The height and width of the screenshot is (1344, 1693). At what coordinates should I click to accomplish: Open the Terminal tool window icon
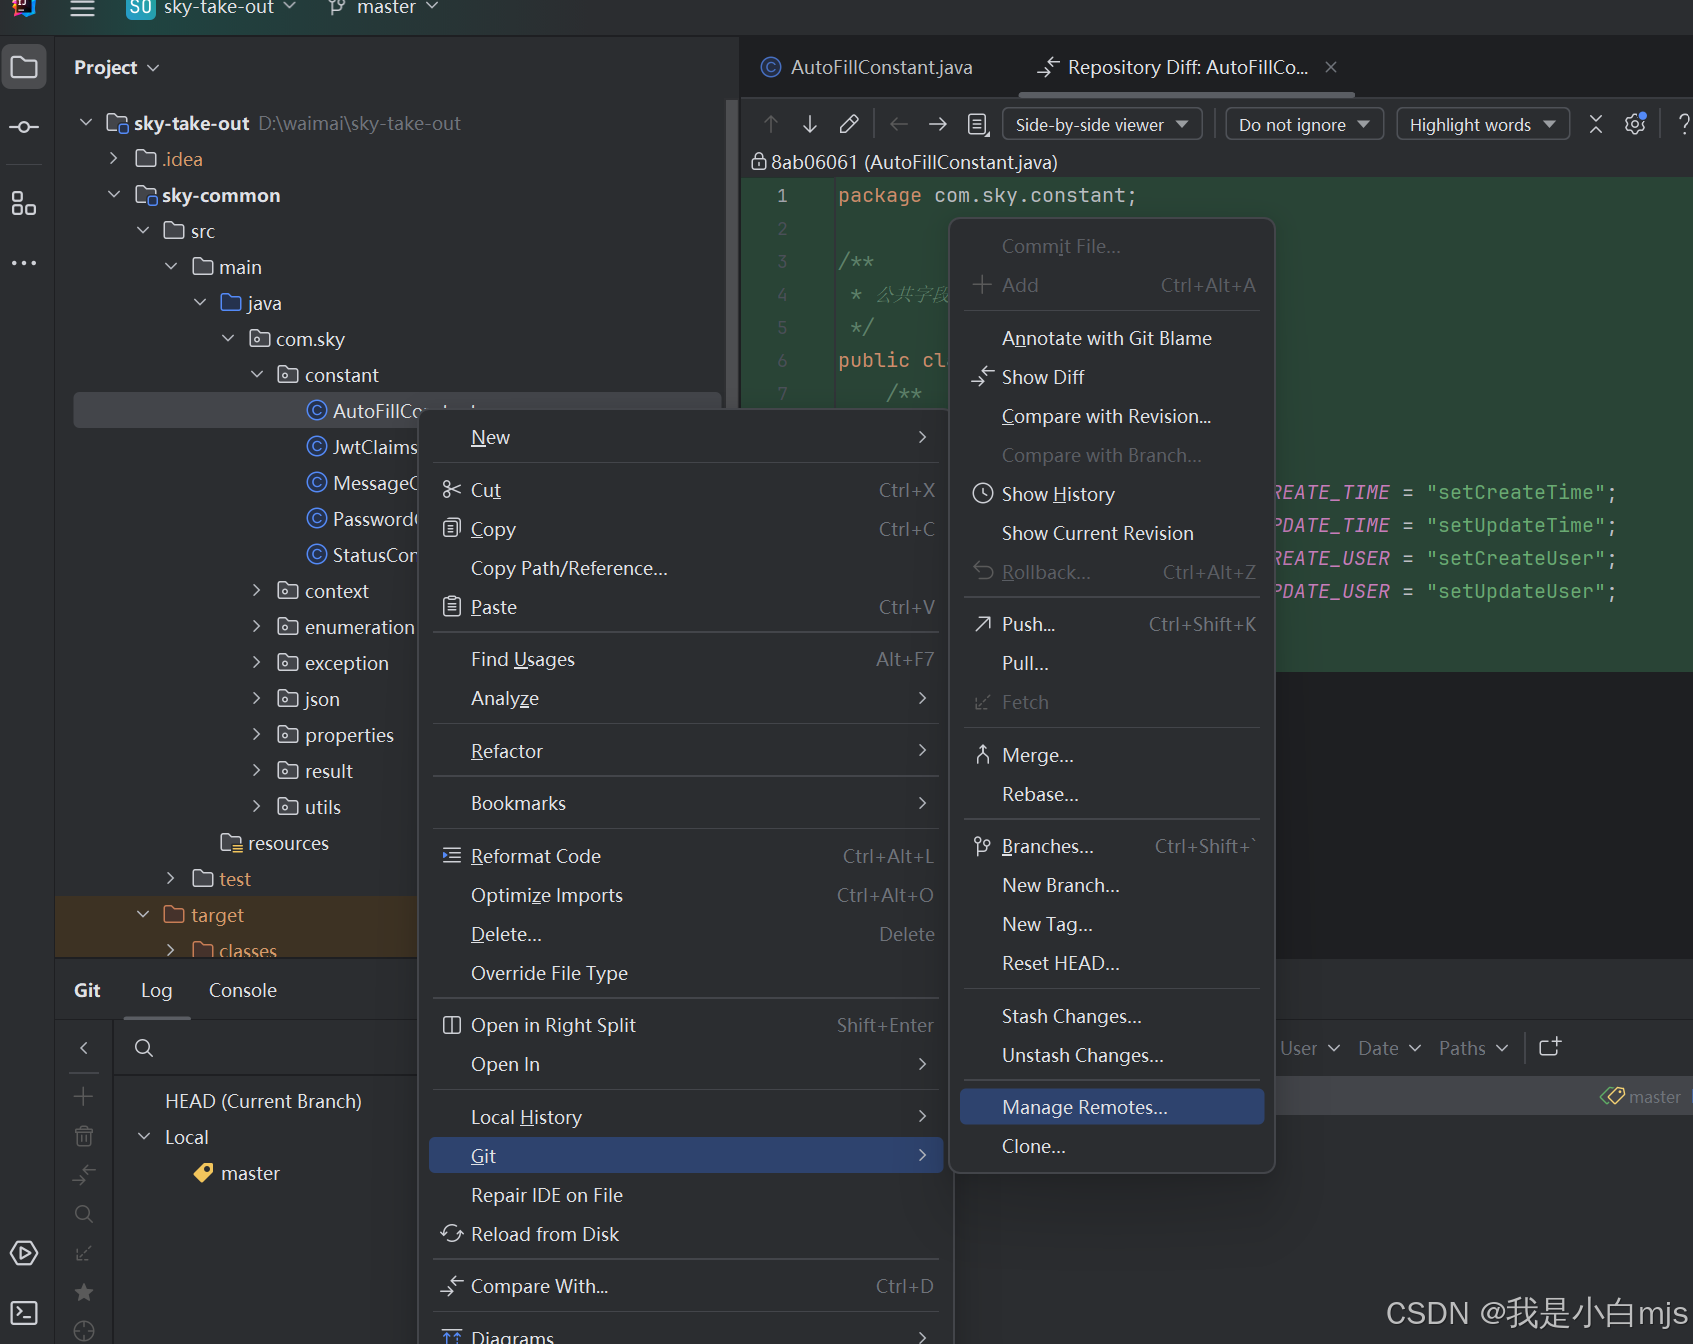coord(24,1313)
